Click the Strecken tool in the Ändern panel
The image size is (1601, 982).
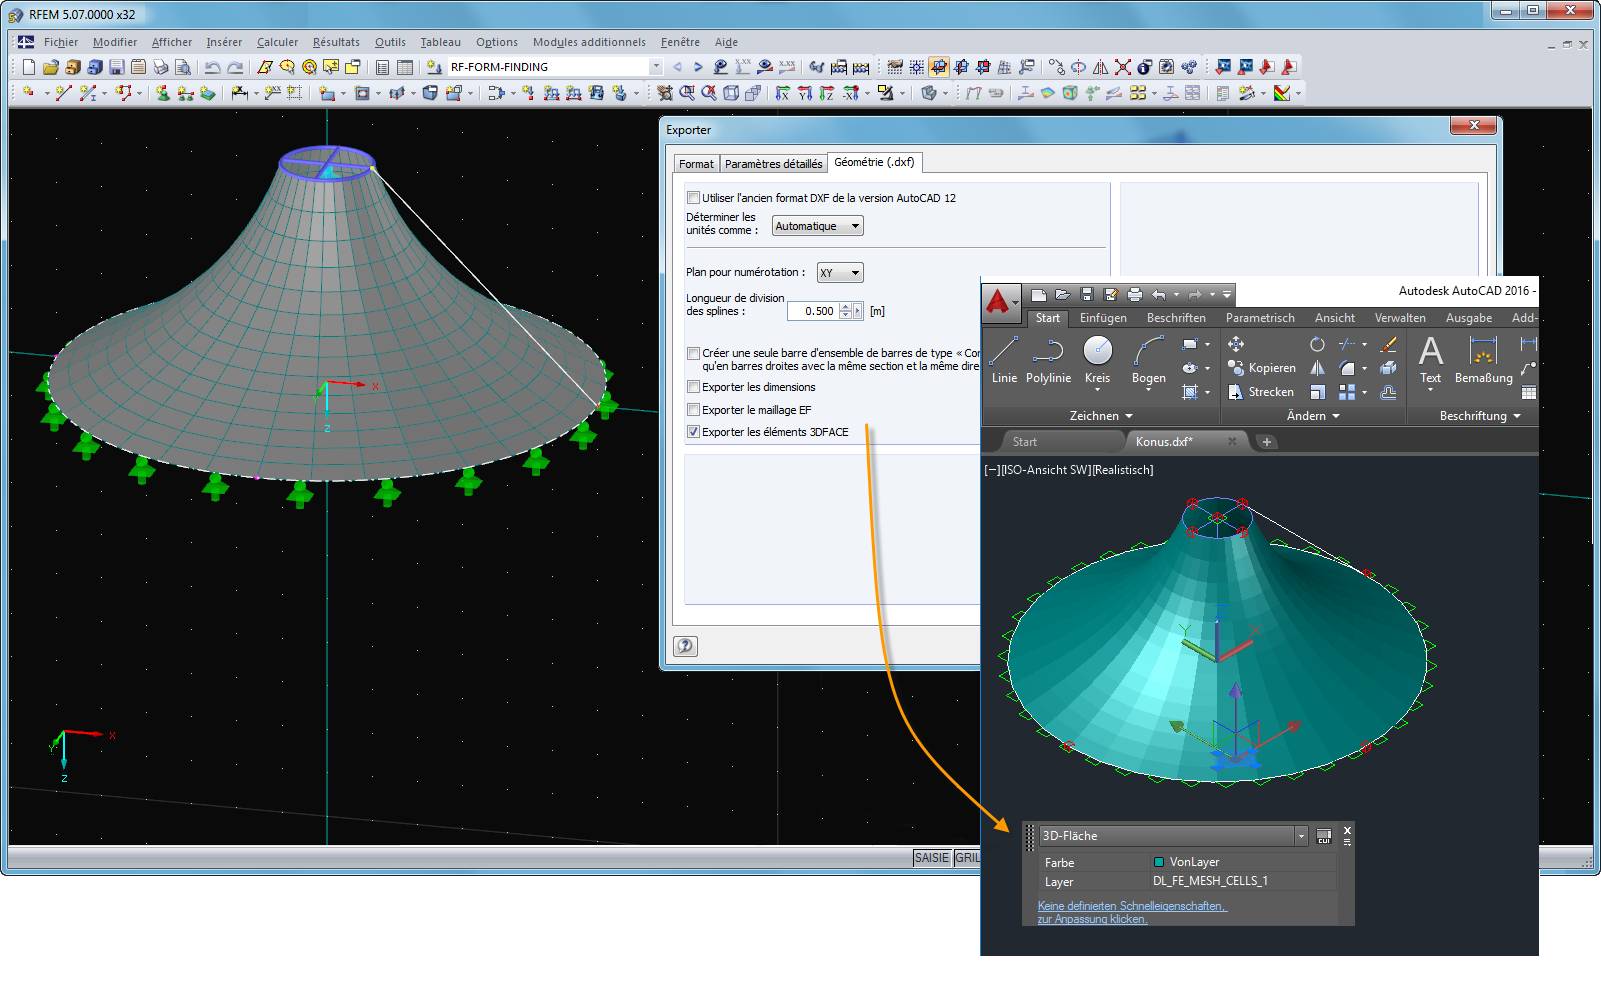pos(1262,391)
